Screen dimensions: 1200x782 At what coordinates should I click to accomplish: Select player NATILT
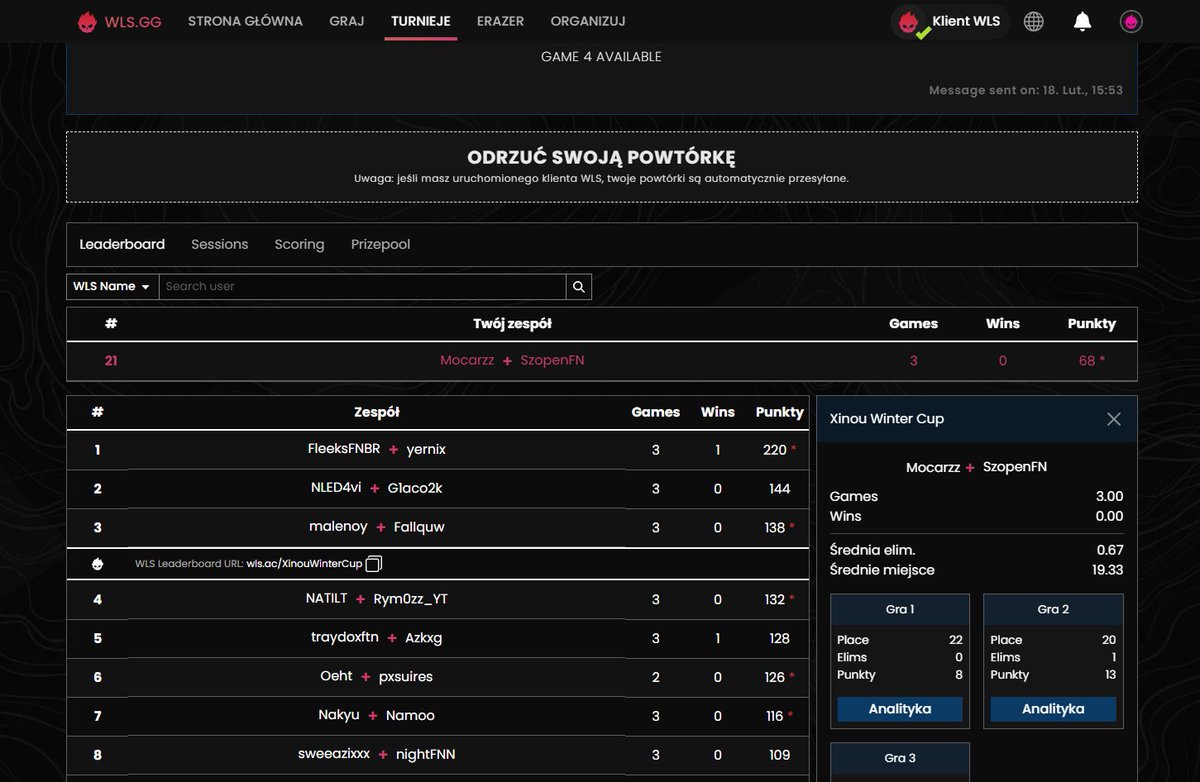point(327,599)
